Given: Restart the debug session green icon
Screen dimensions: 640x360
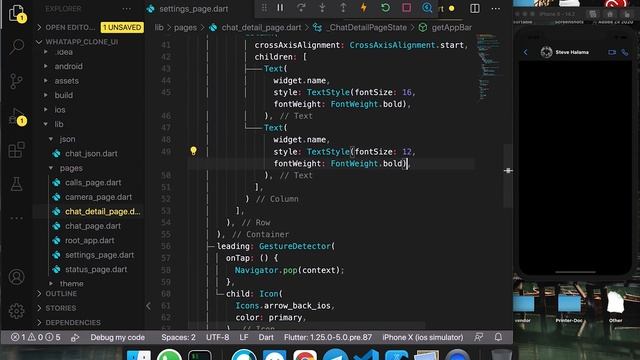Looking at the screenshot, I should (385, 8).
